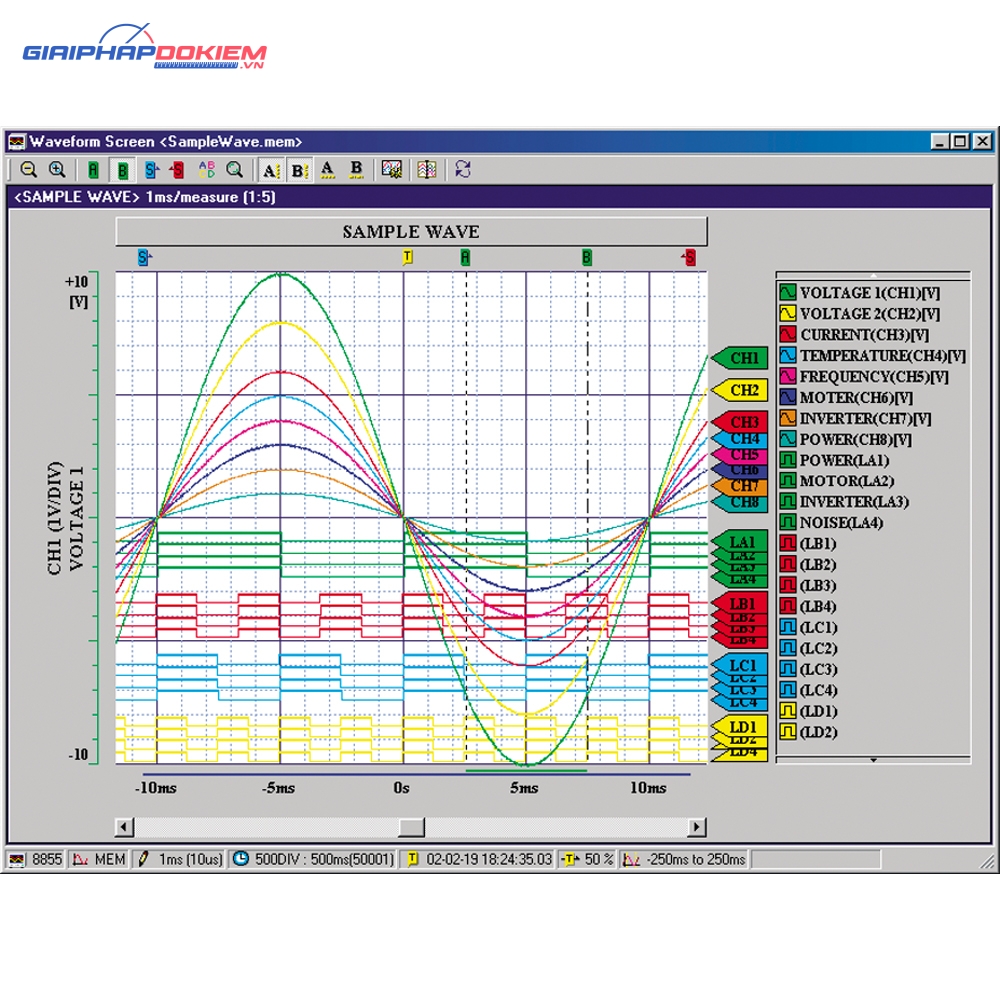Select POWER(LA1) in the legend
The image size is (1000, 1000).
pos(835,460)
